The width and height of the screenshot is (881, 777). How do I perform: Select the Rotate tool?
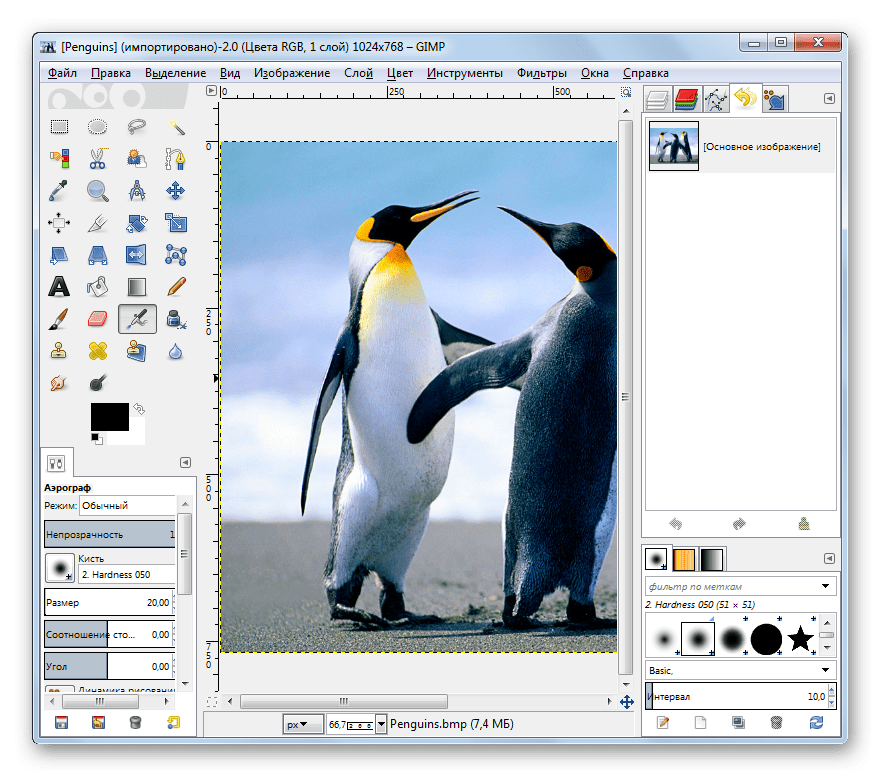pyautogui.click(x=137, y=223)
